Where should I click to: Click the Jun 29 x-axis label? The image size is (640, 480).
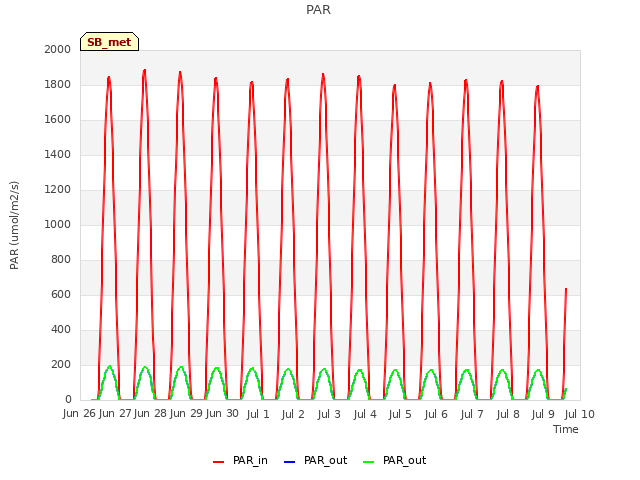tap(186, 414)
